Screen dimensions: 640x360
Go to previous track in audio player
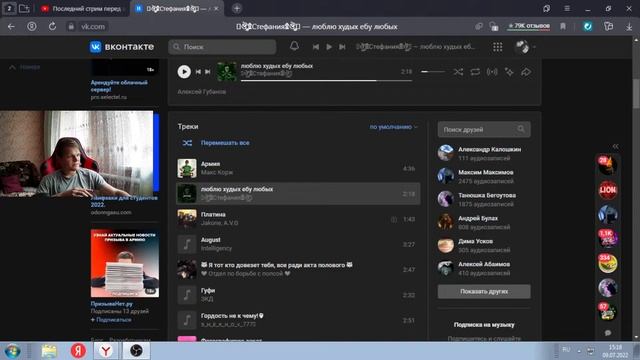[198, 72]
